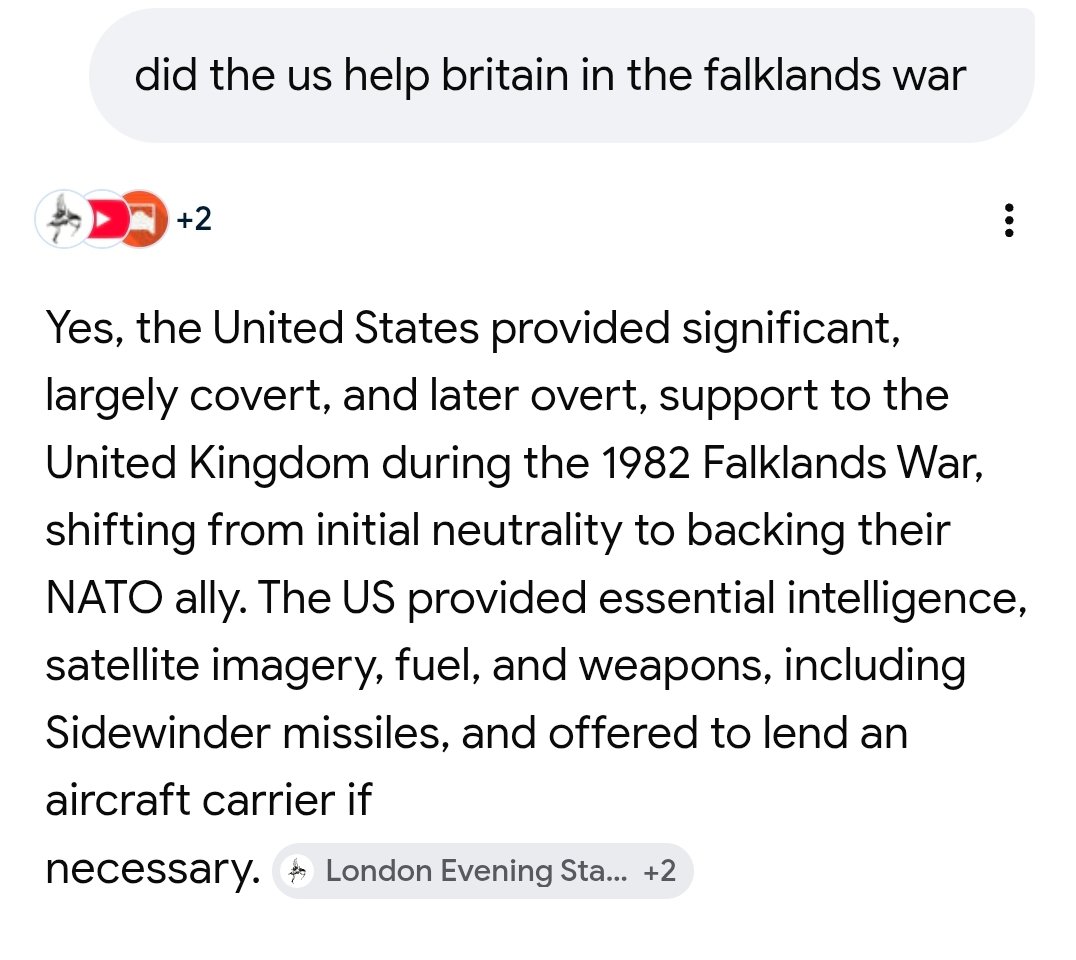Screen dimensions: 1076x960
Task: Tap the Falklands war question bubble
Action: point(551,76)
